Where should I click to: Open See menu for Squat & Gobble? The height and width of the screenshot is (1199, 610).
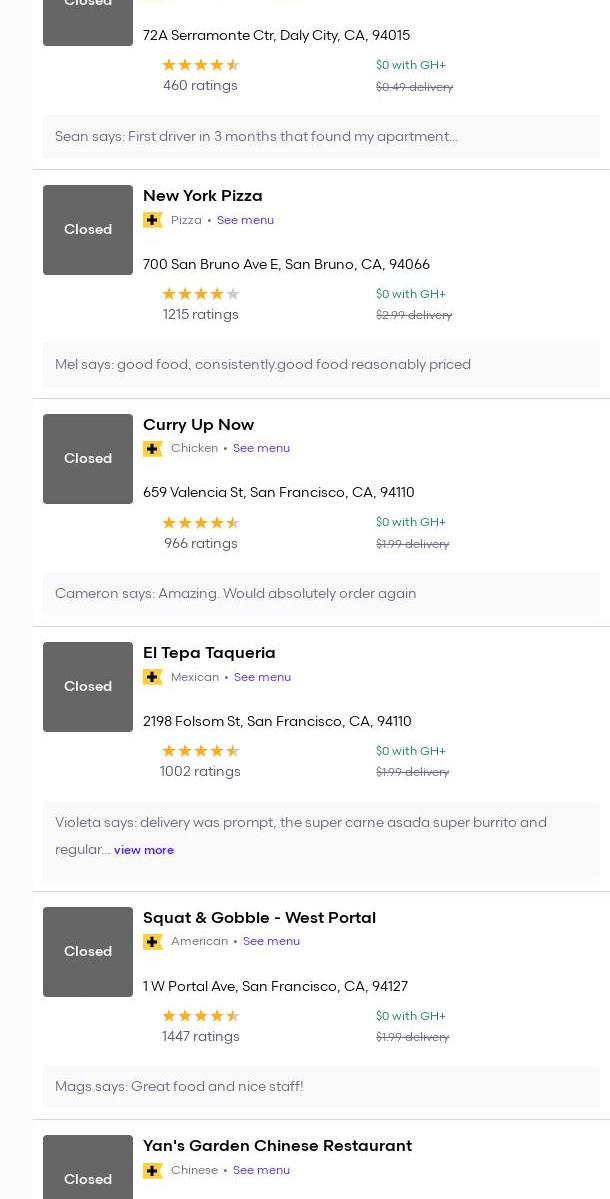[271, 942]
